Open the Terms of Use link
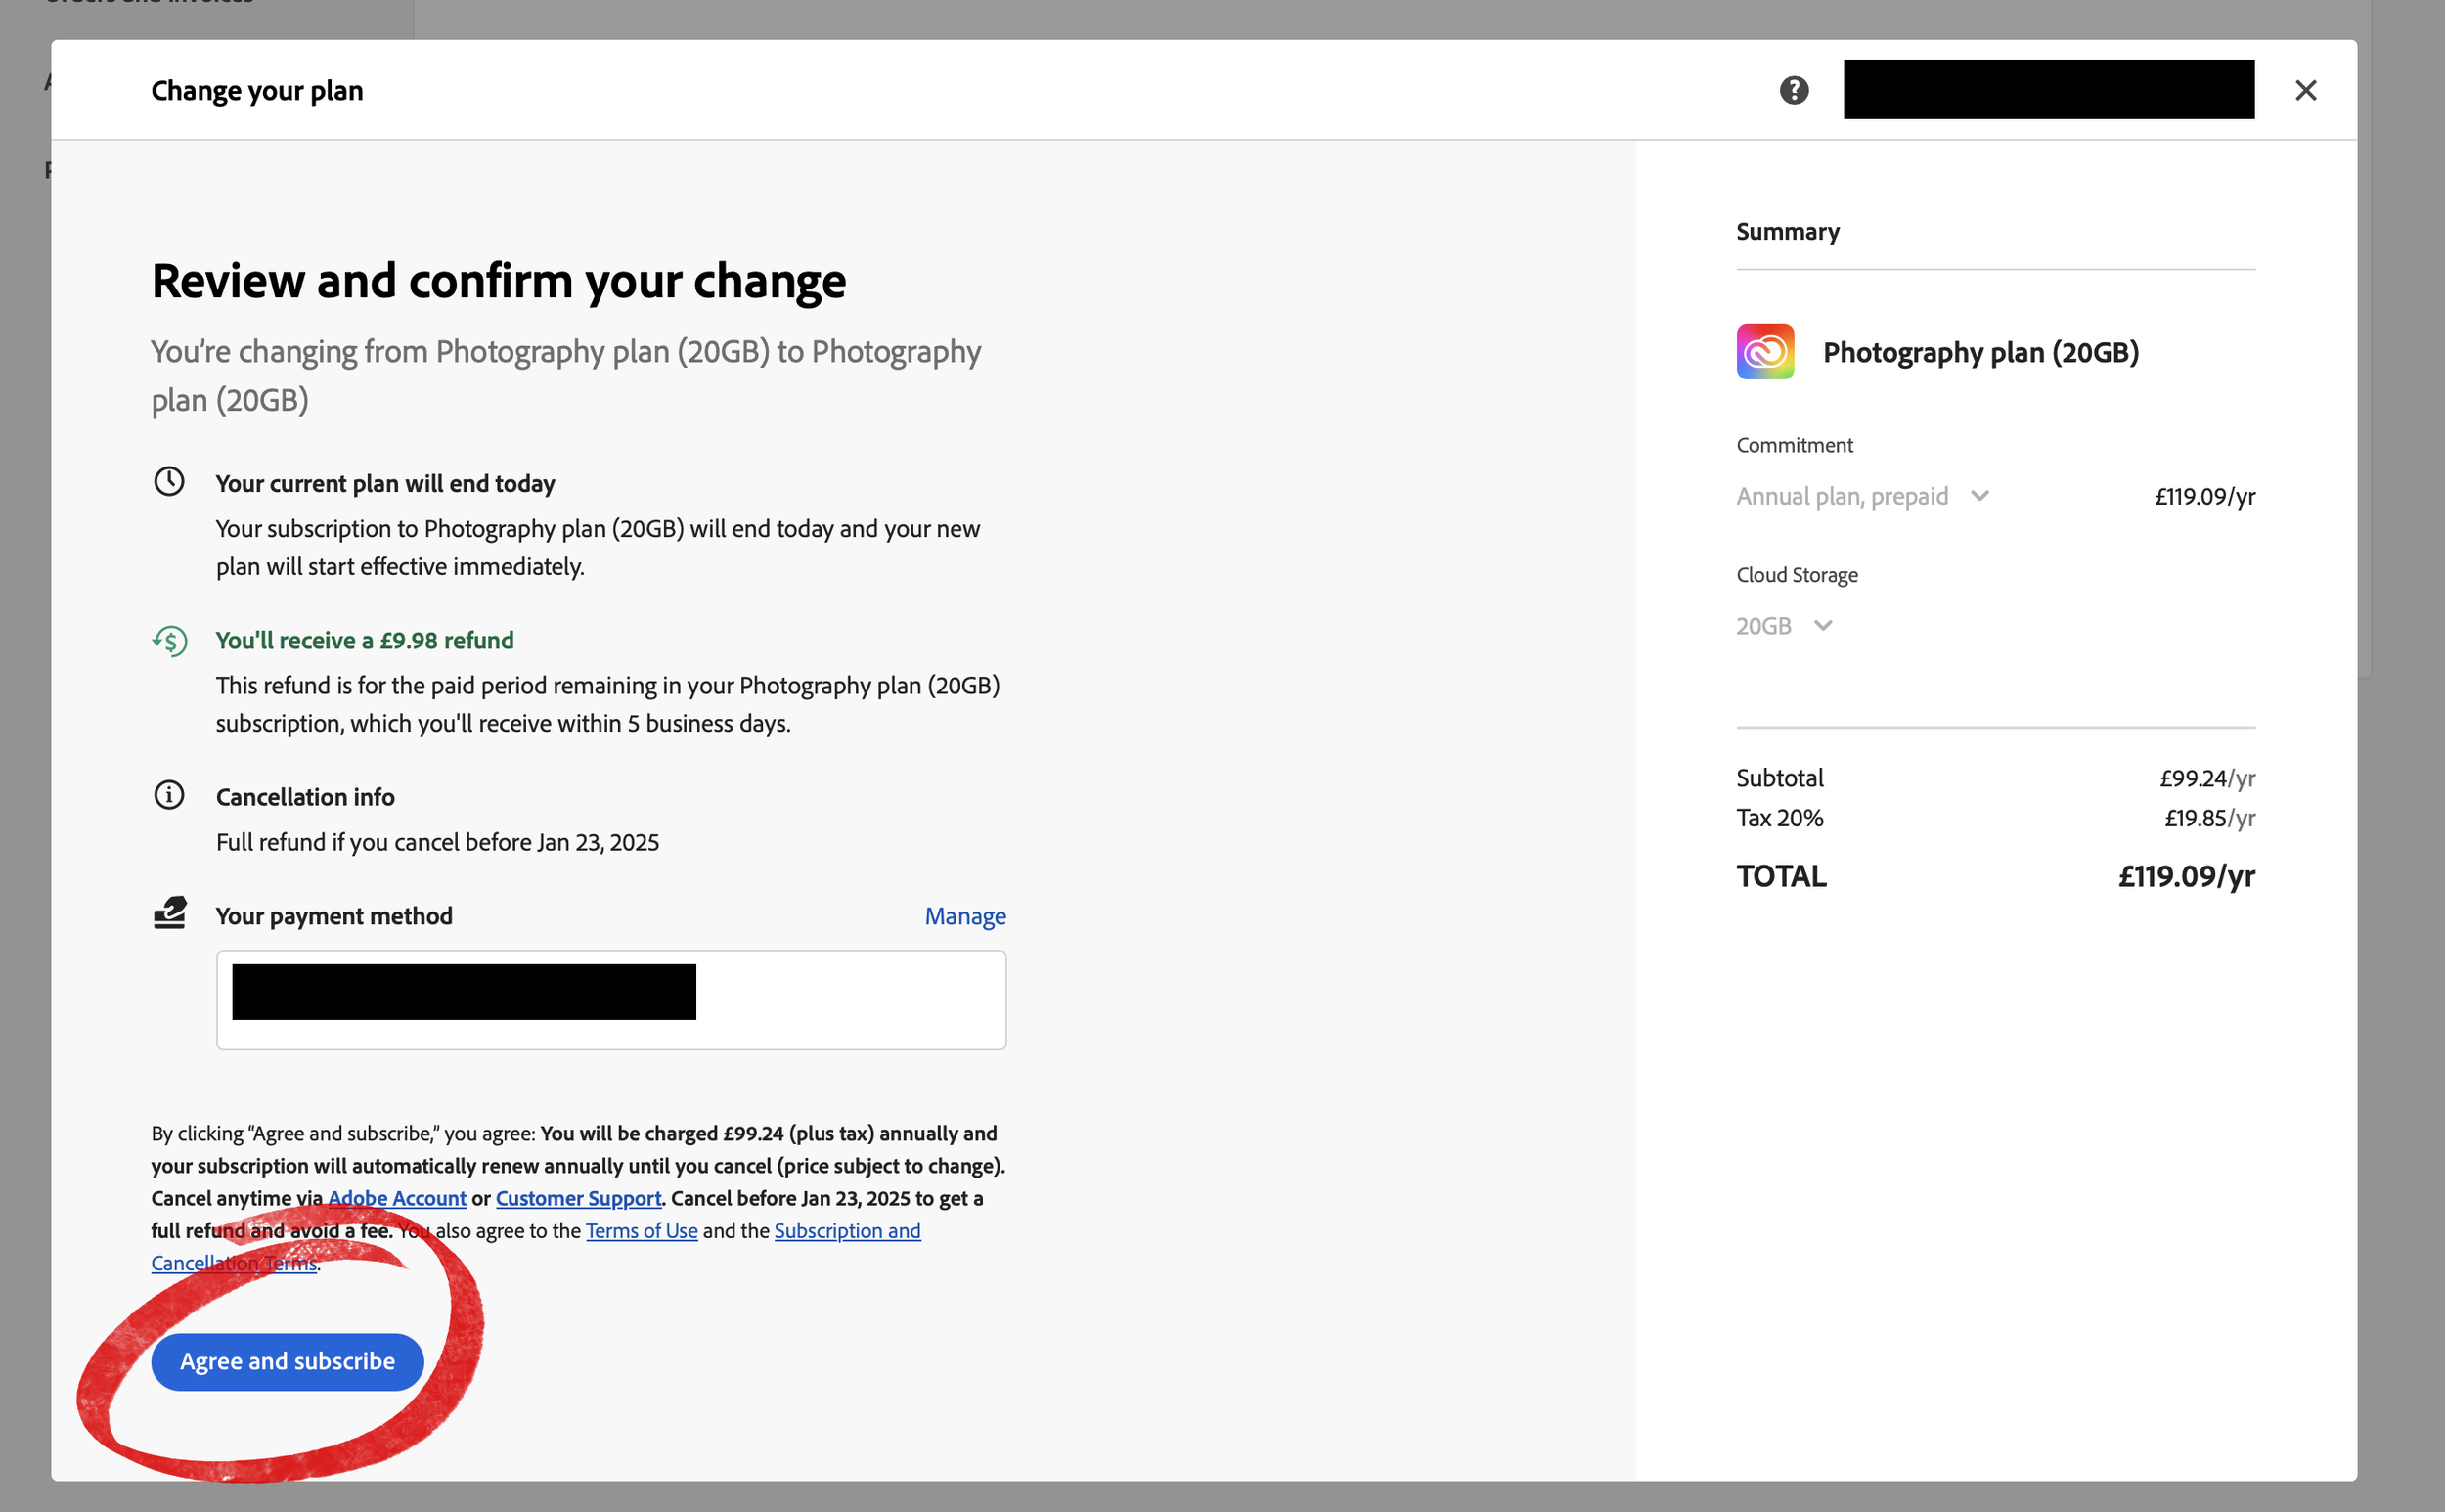The image size is (2445, 1512). [641, 1231]
